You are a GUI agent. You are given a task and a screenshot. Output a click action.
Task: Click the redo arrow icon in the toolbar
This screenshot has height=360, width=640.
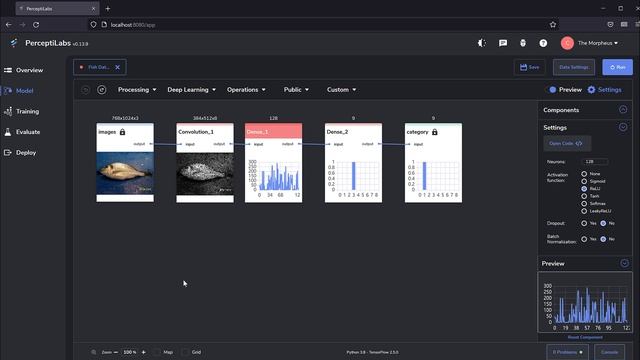(102, 90)
